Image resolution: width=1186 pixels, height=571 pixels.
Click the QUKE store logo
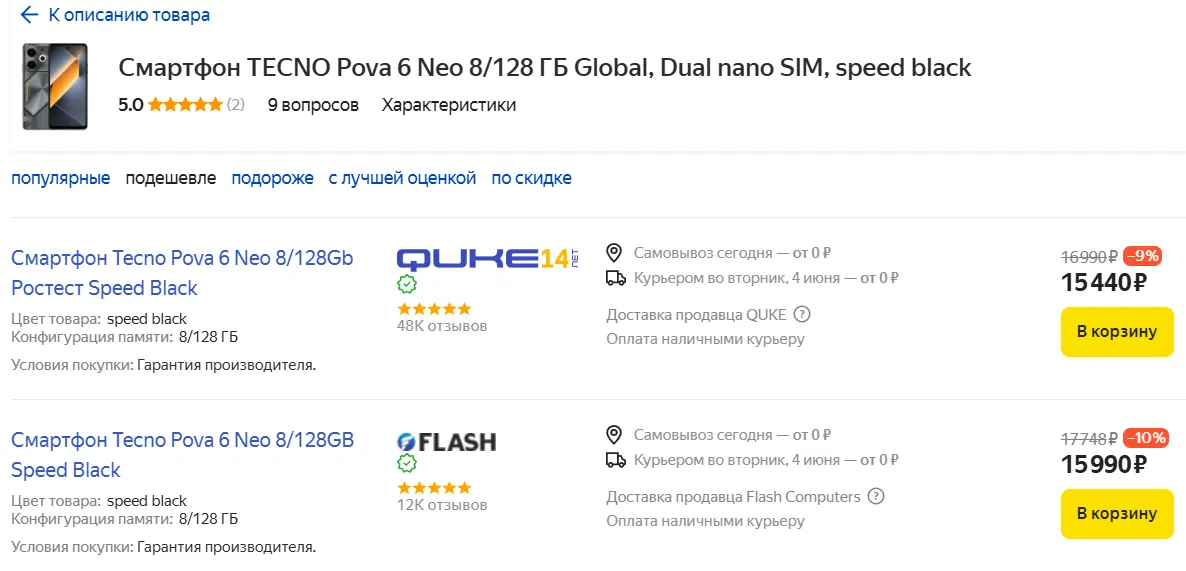pos(487,258)
